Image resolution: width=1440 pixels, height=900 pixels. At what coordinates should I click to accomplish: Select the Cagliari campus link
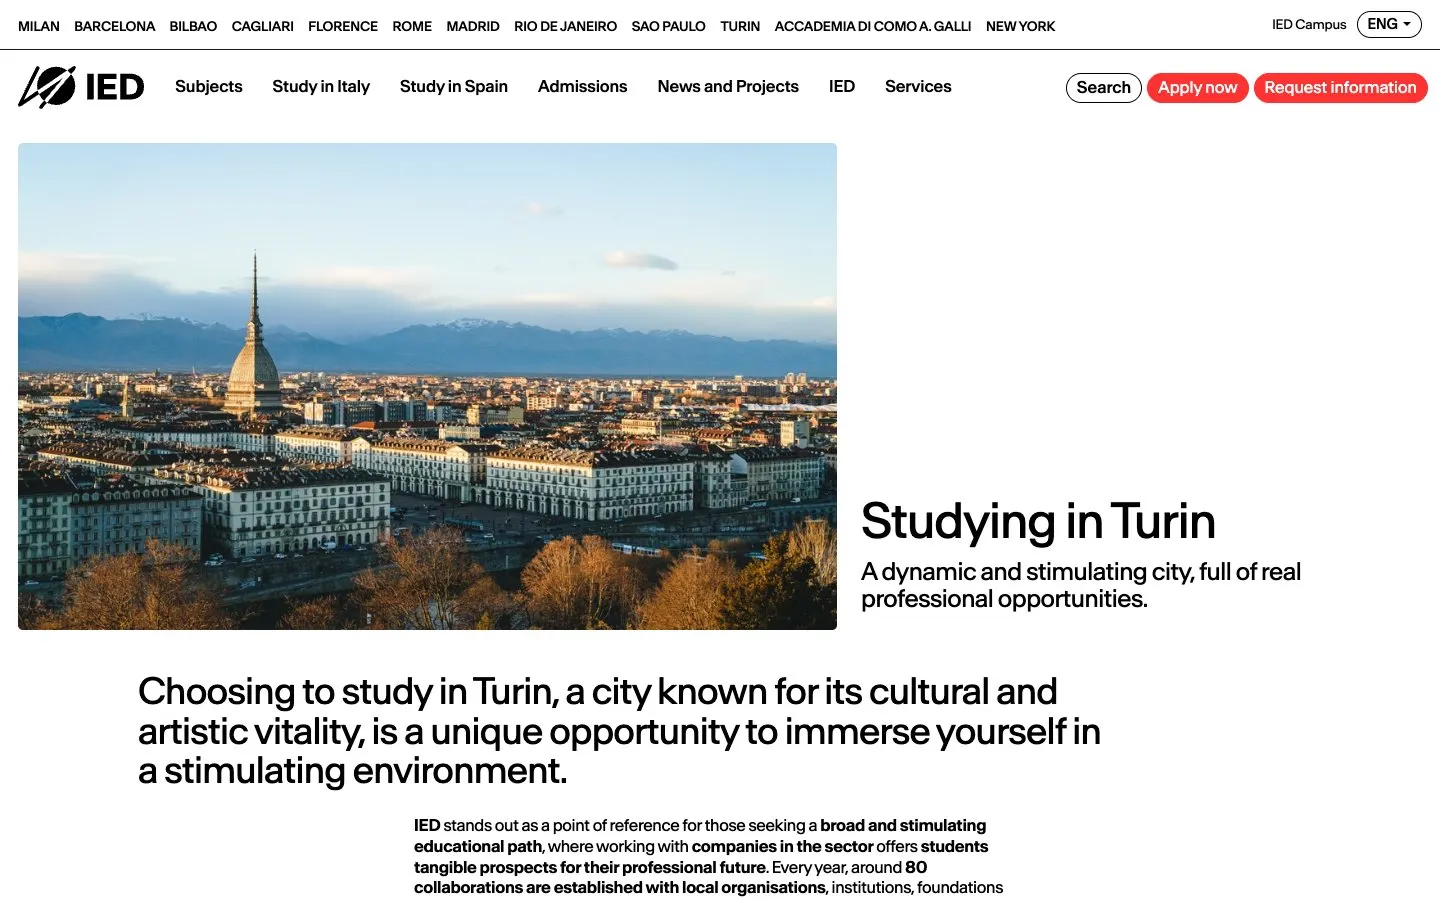[x=263, y=26]
